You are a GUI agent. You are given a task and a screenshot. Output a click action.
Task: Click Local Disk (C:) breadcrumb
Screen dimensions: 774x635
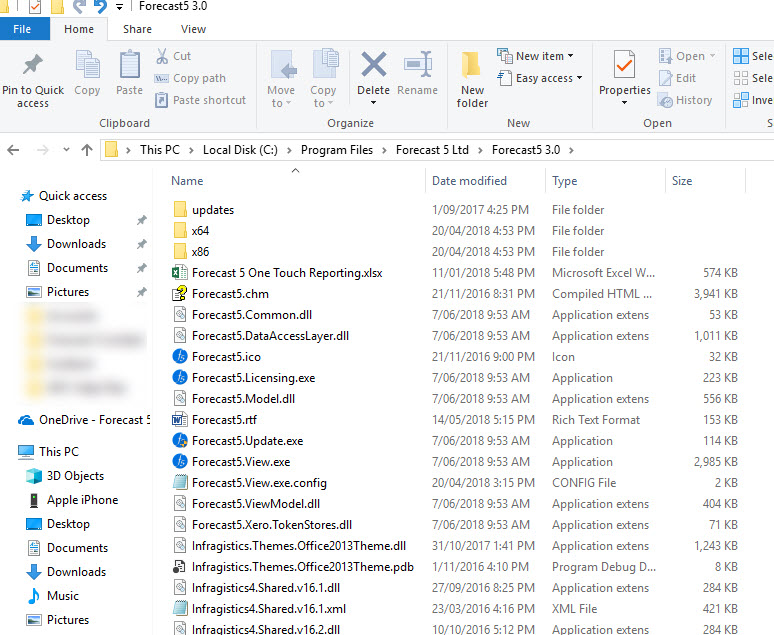(x=240, y=150)
